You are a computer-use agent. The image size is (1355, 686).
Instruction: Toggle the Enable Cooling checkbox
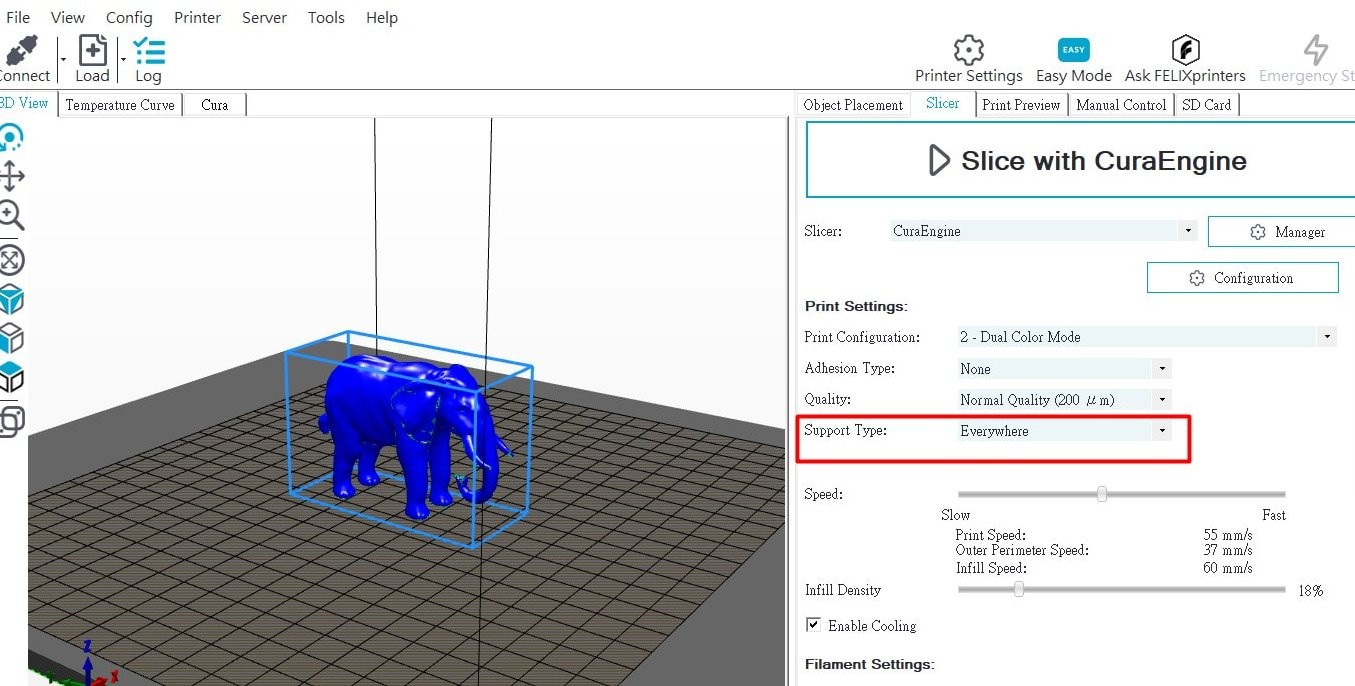coord(814,625)
